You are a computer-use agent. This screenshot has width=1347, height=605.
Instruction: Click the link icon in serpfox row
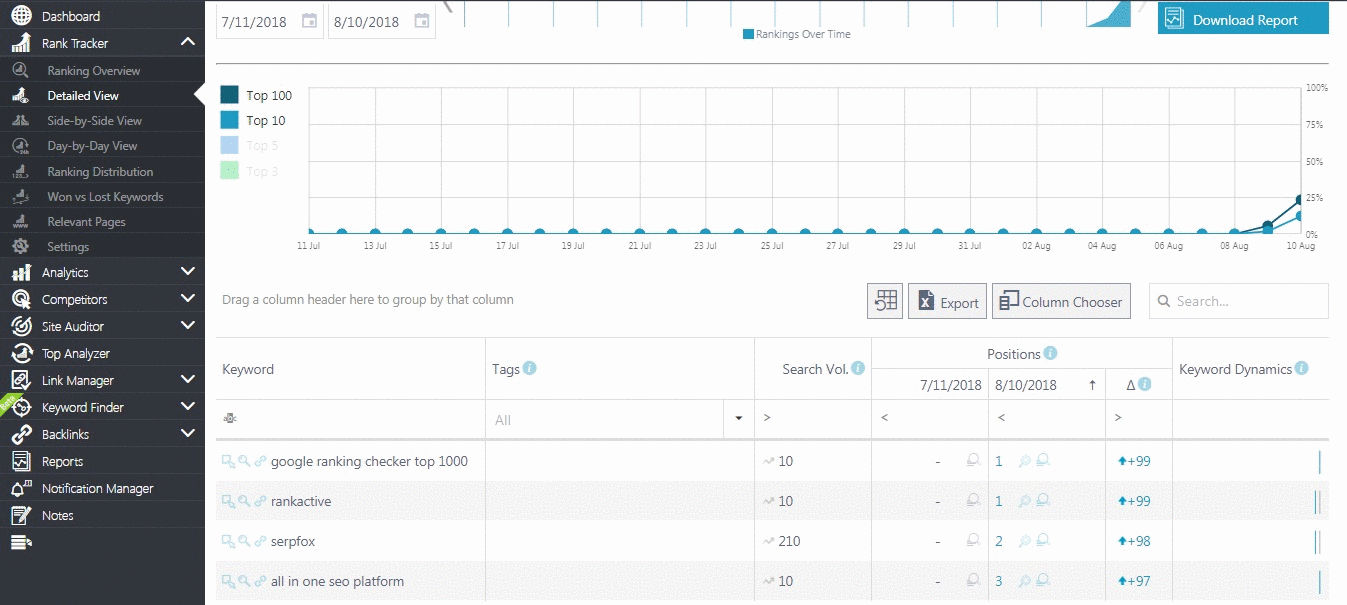[260, 541]
